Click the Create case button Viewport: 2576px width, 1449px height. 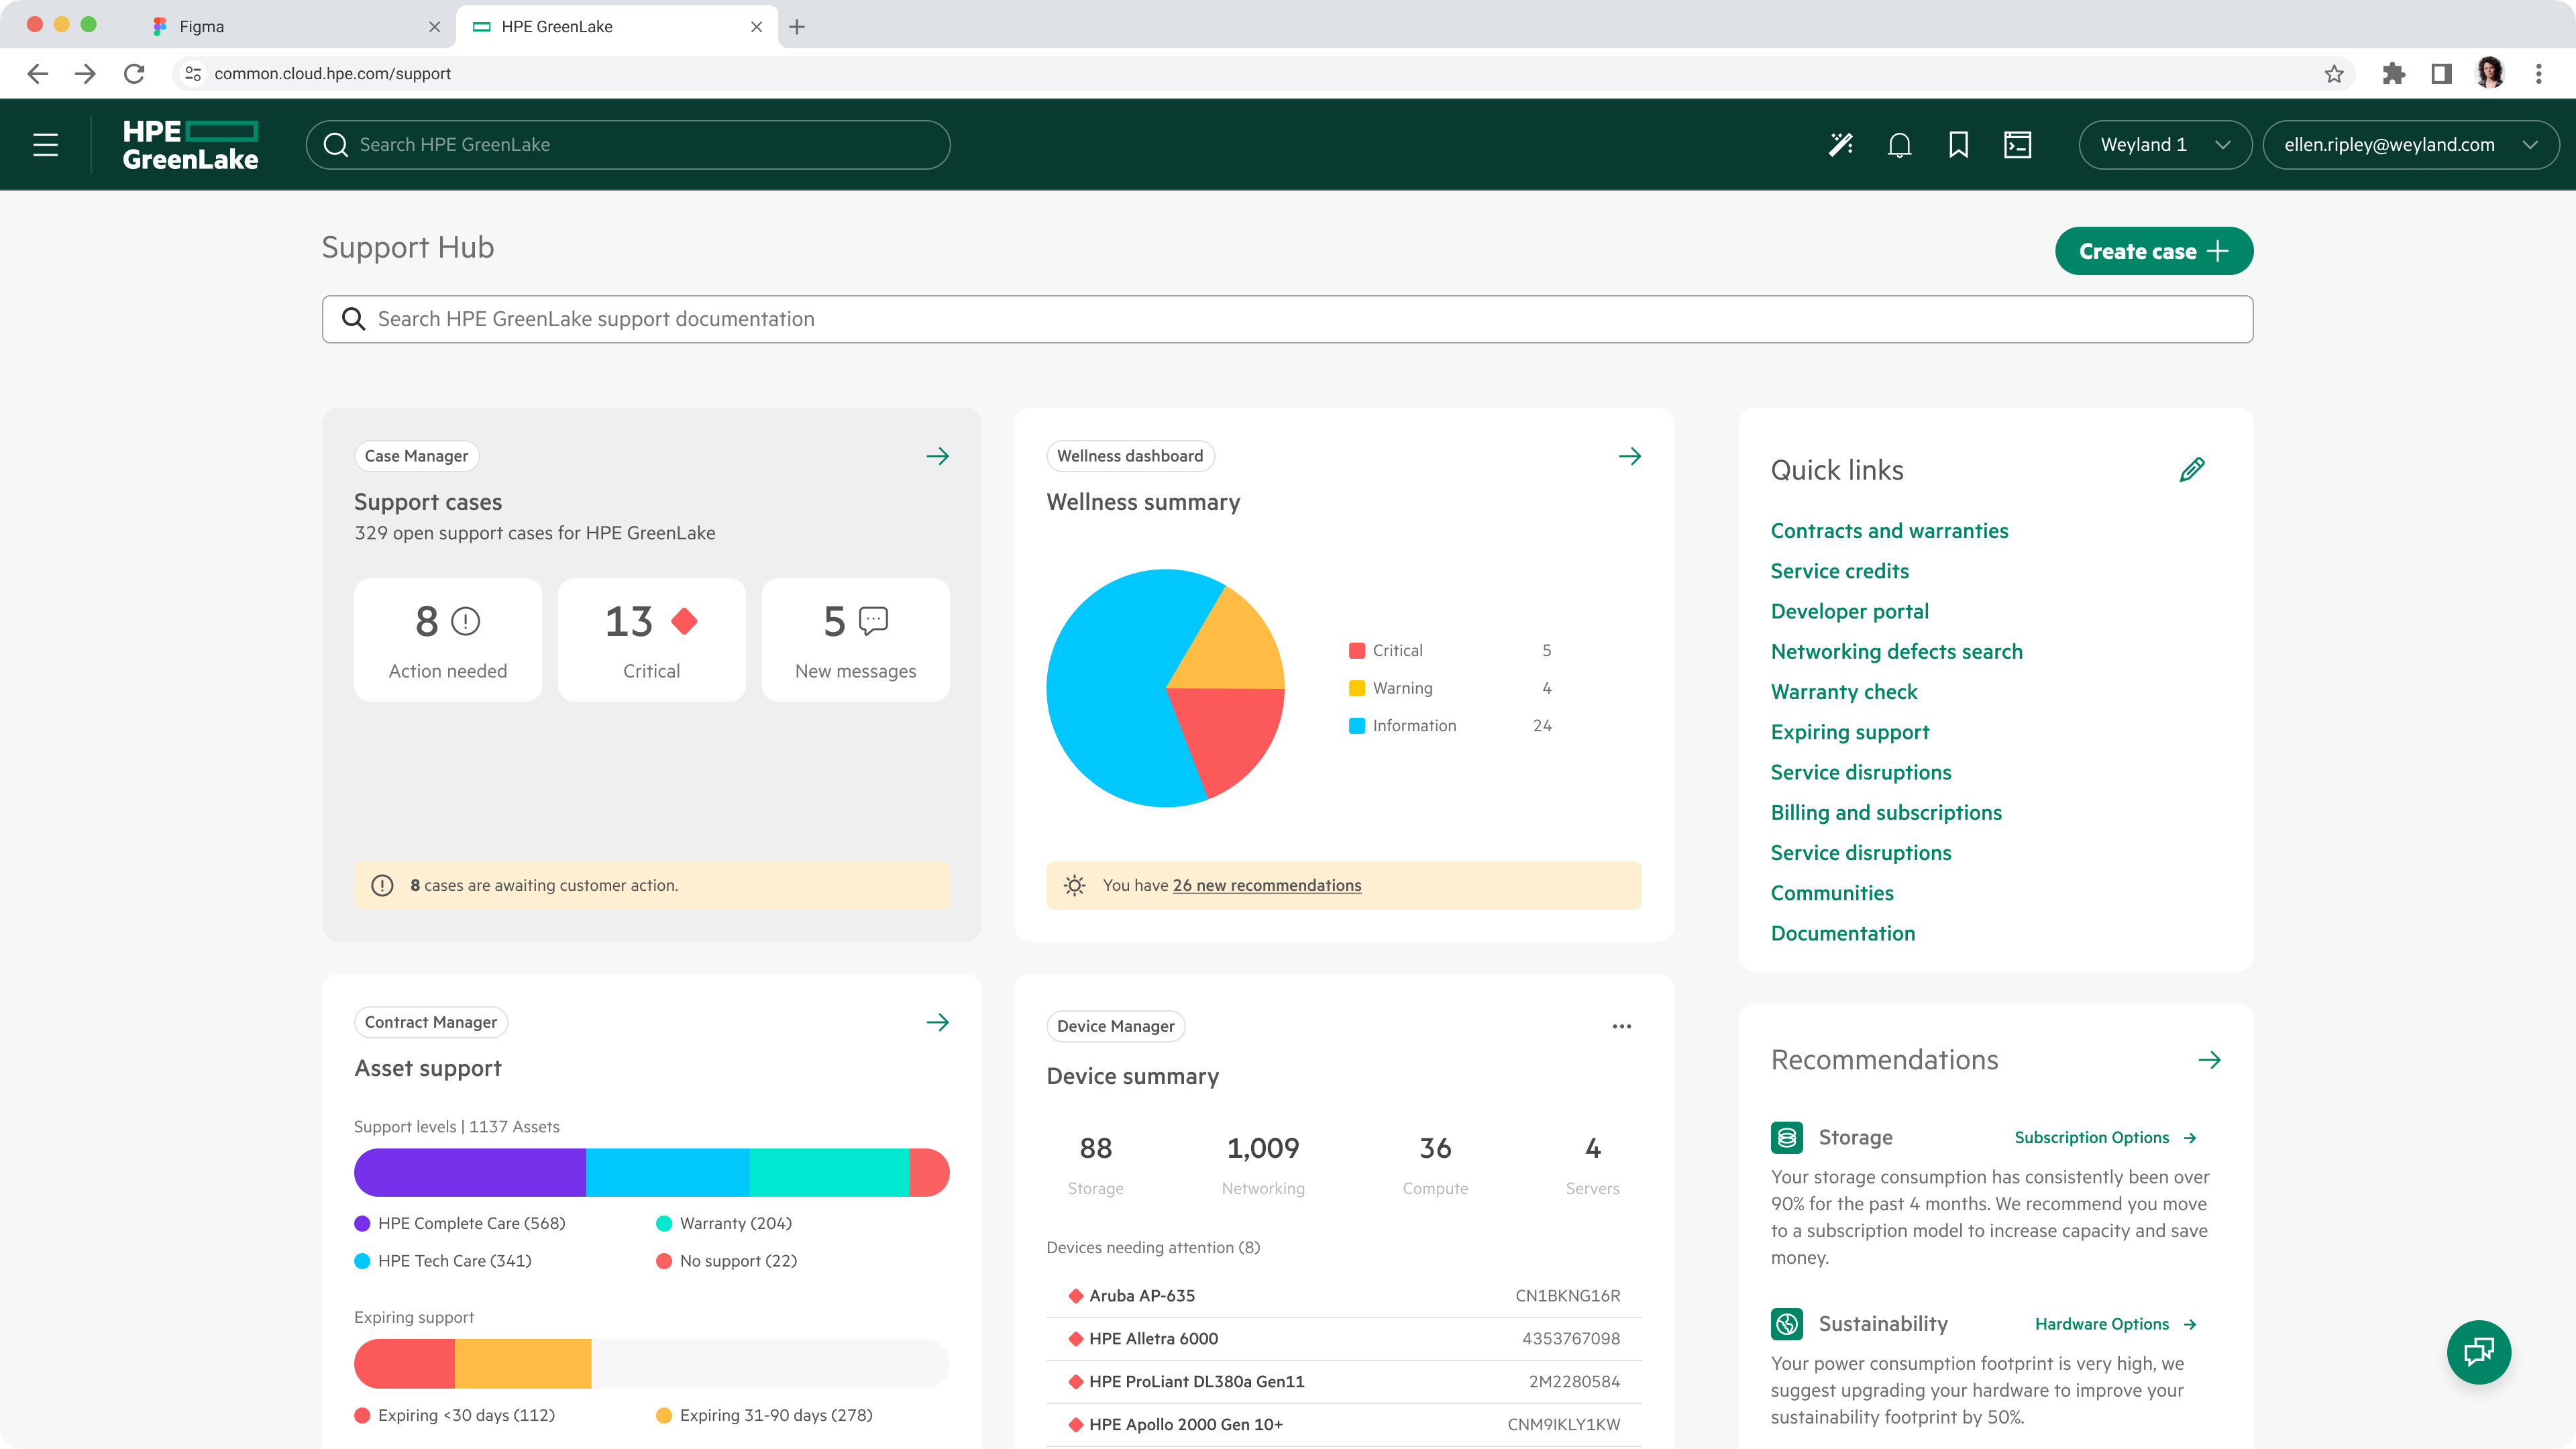(2153, 251)
